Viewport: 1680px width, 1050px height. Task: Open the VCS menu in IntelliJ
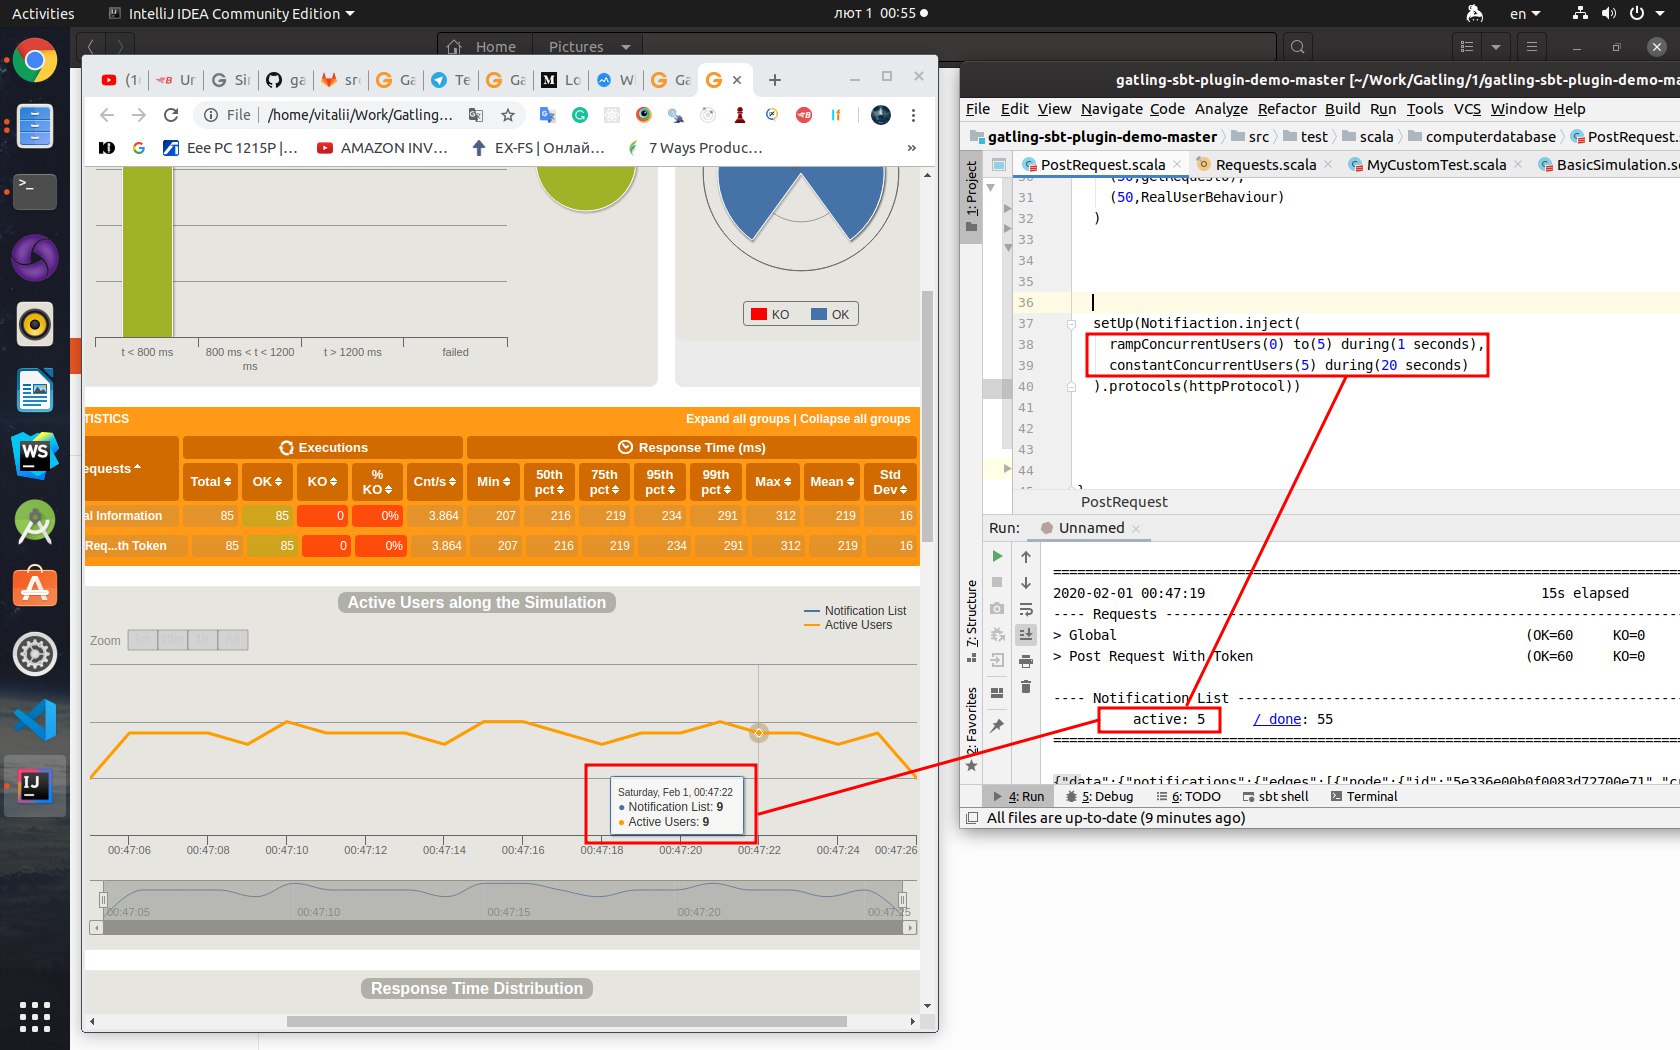click(x=1467, y=109)
